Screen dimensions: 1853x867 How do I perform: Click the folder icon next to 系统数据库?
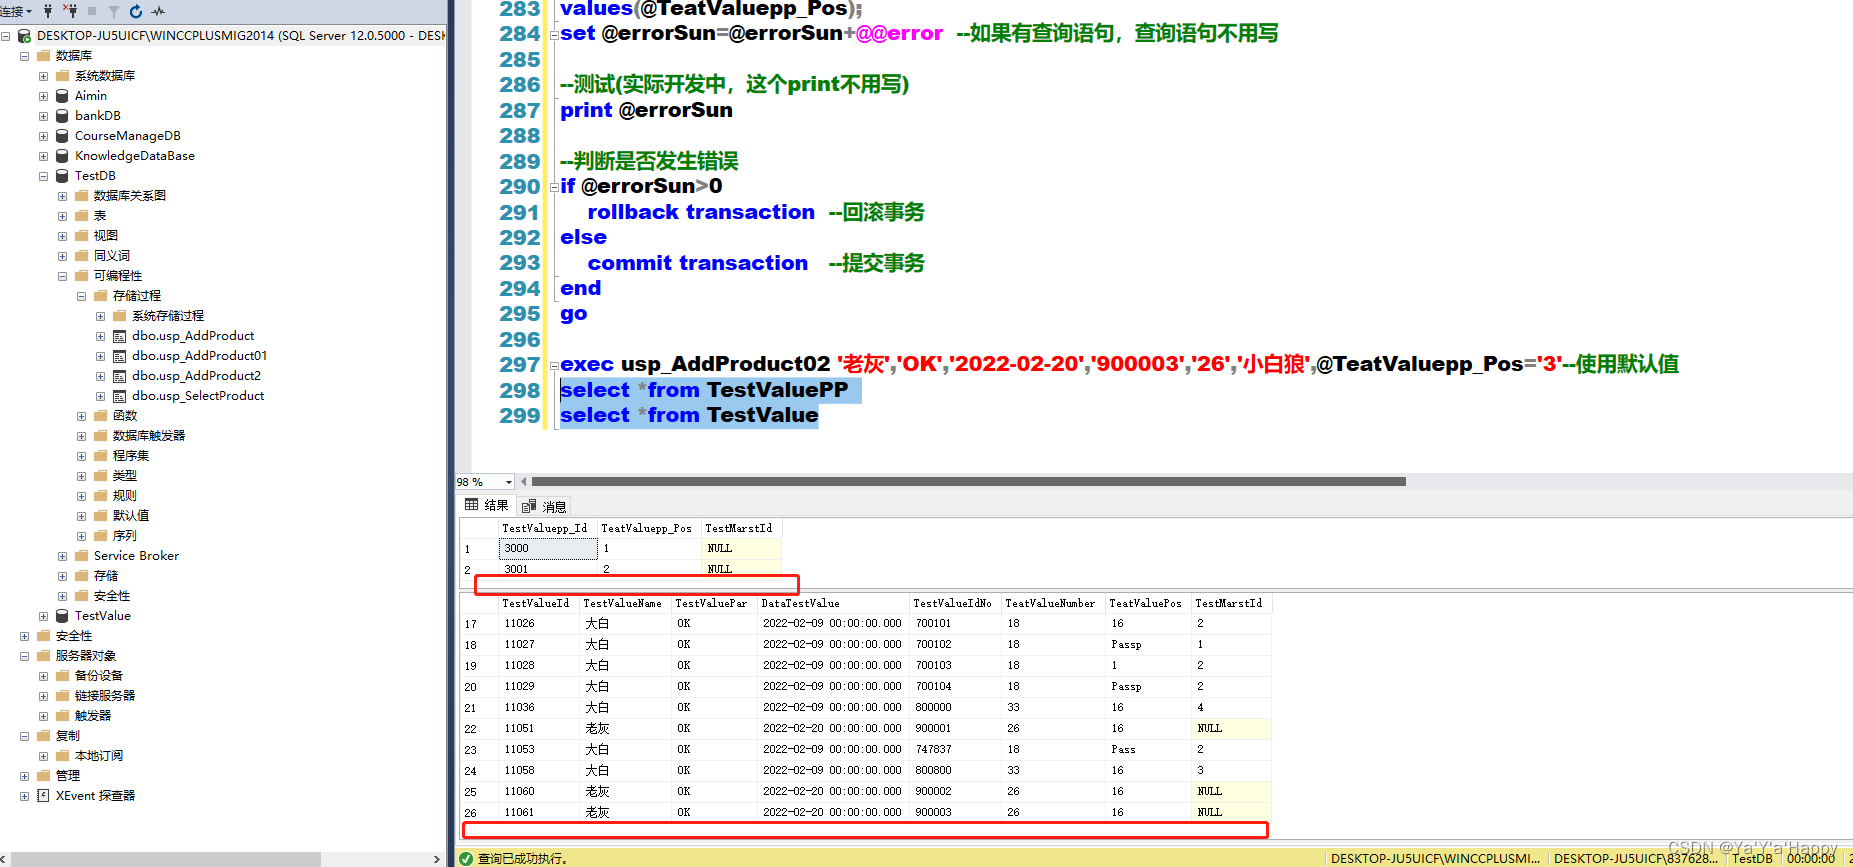tap(62, 76)
